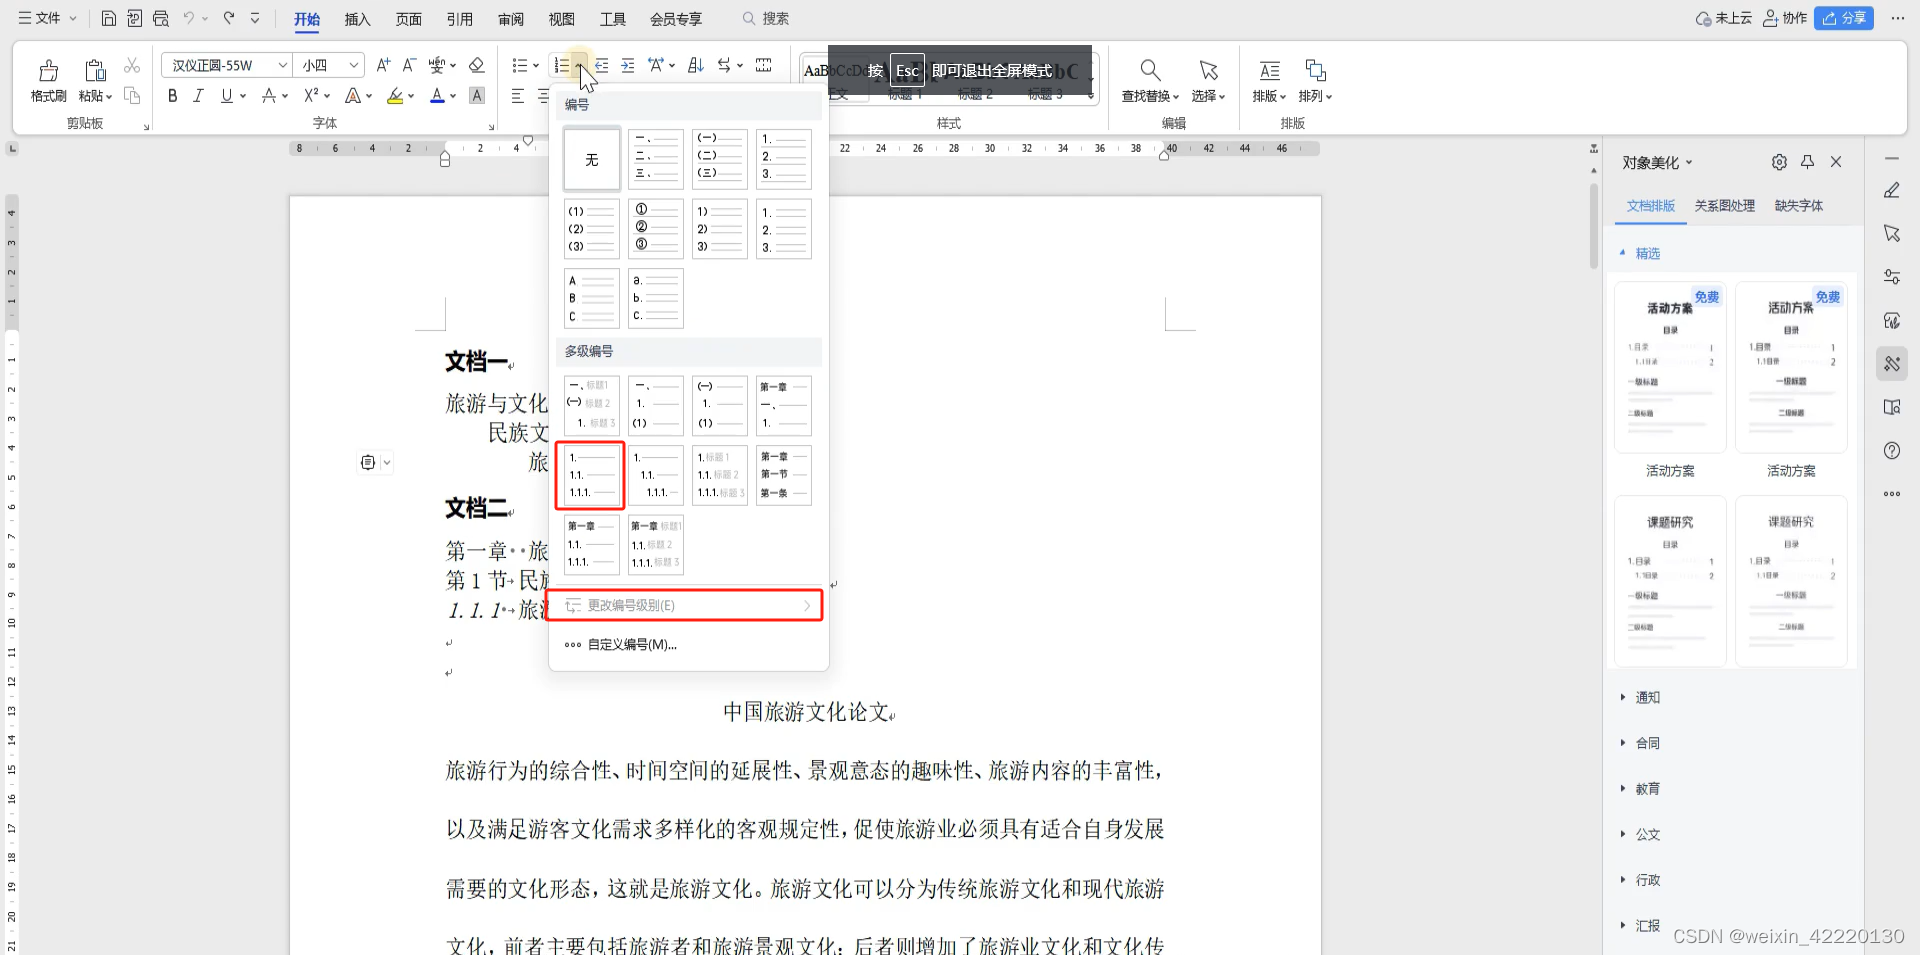Image resolution: width=1920 pixels, height=955 pixels.
Task: Click the 搜索 search box
Action: pos(766,18)
